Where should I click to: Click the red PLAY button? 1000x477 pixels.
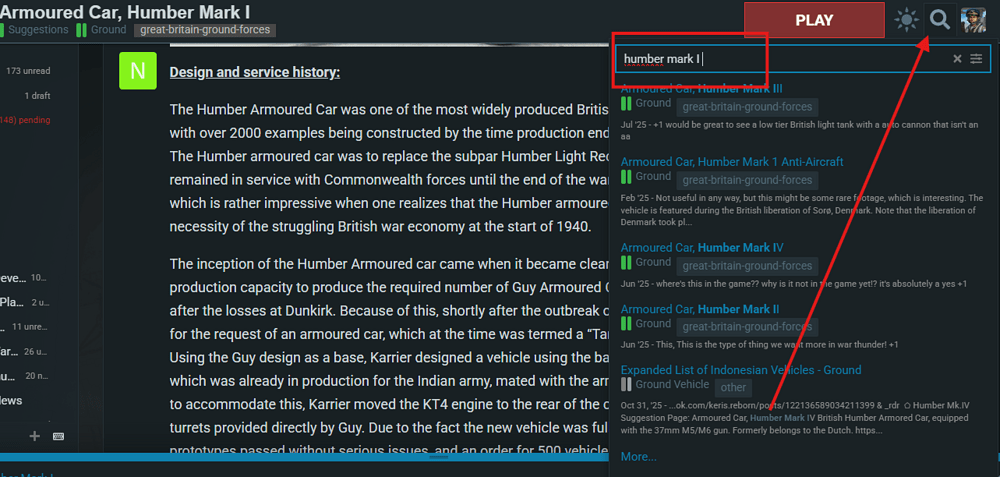point(814,20)
